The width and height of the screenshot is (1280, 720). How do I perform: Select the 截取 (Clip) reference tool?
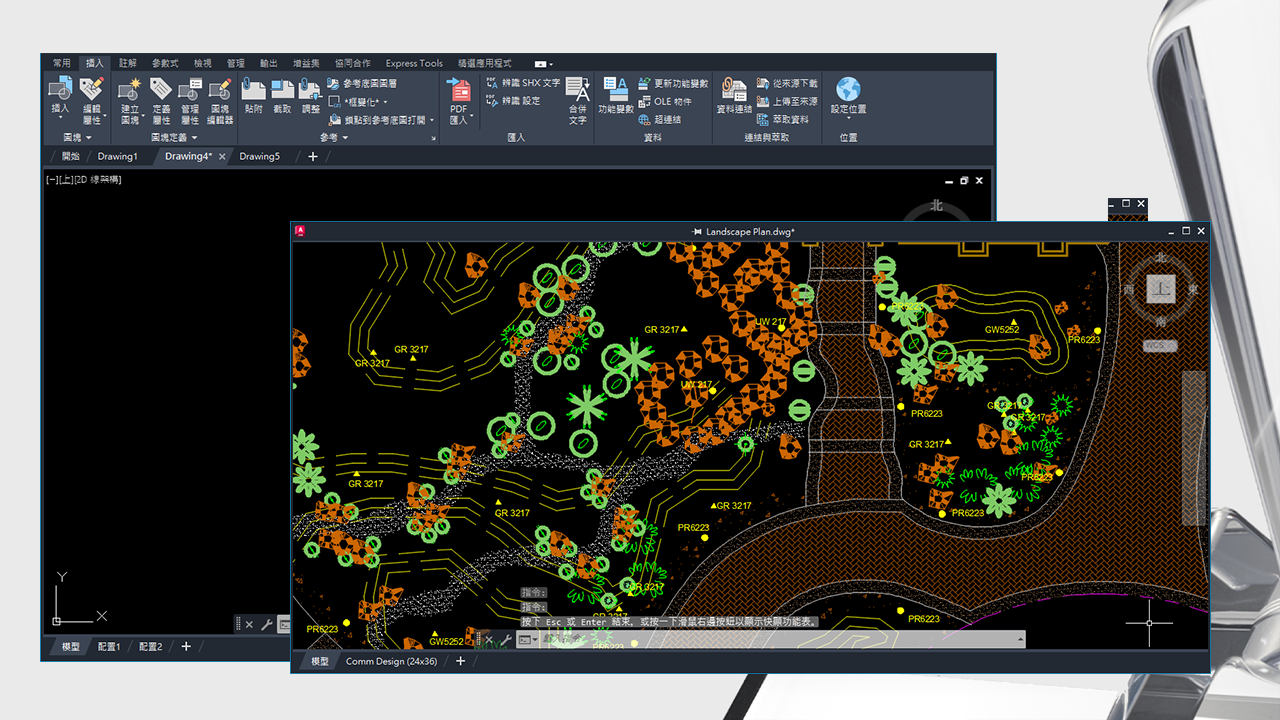[281, 88]
